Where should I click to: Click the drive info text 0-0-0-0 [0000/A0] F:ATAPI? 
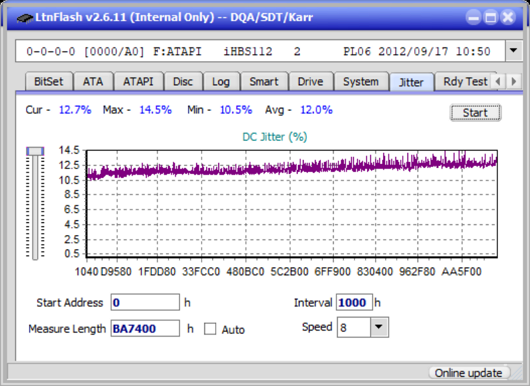(114, 51)
